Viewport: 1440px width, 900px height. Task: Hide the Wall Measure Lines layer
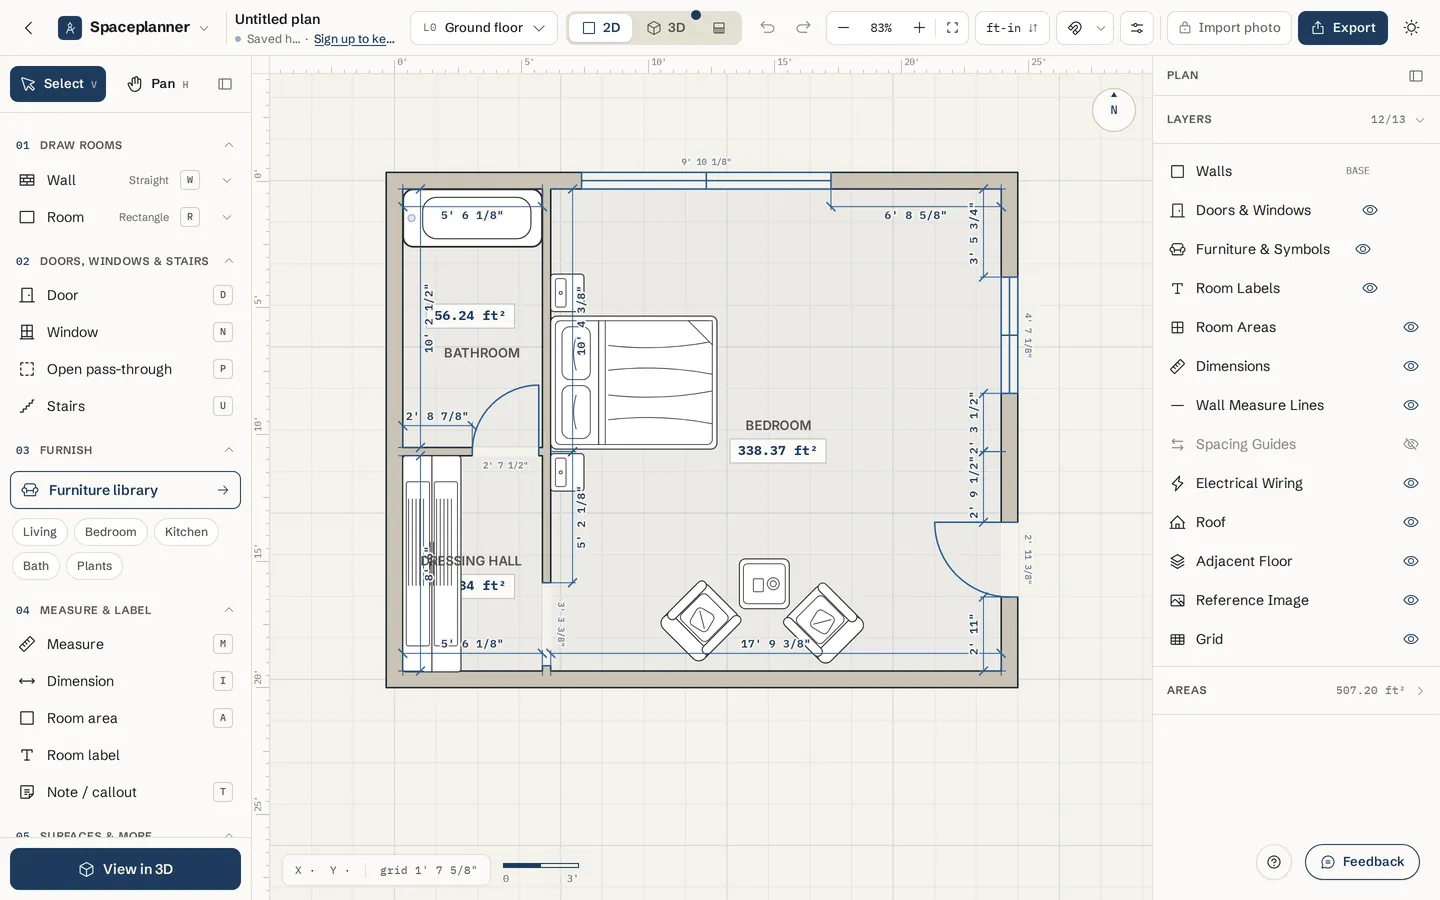tap(1411, 405)
